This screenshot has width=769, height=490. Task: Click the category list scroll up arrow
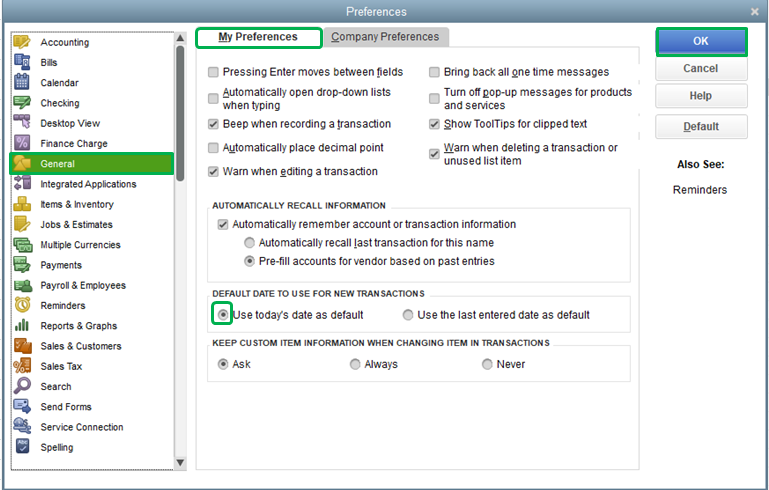180,38
